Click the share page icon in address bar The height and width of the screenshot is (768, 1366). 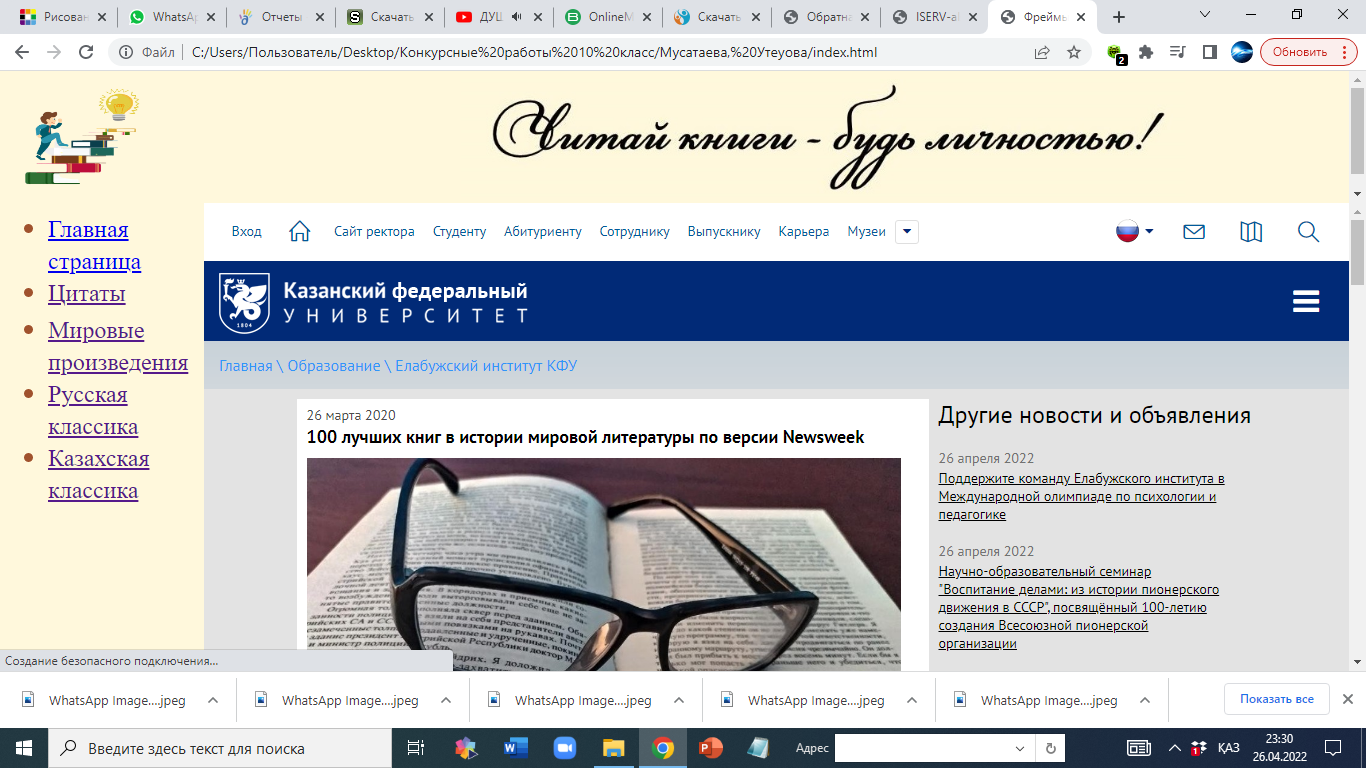point(1042,52)
